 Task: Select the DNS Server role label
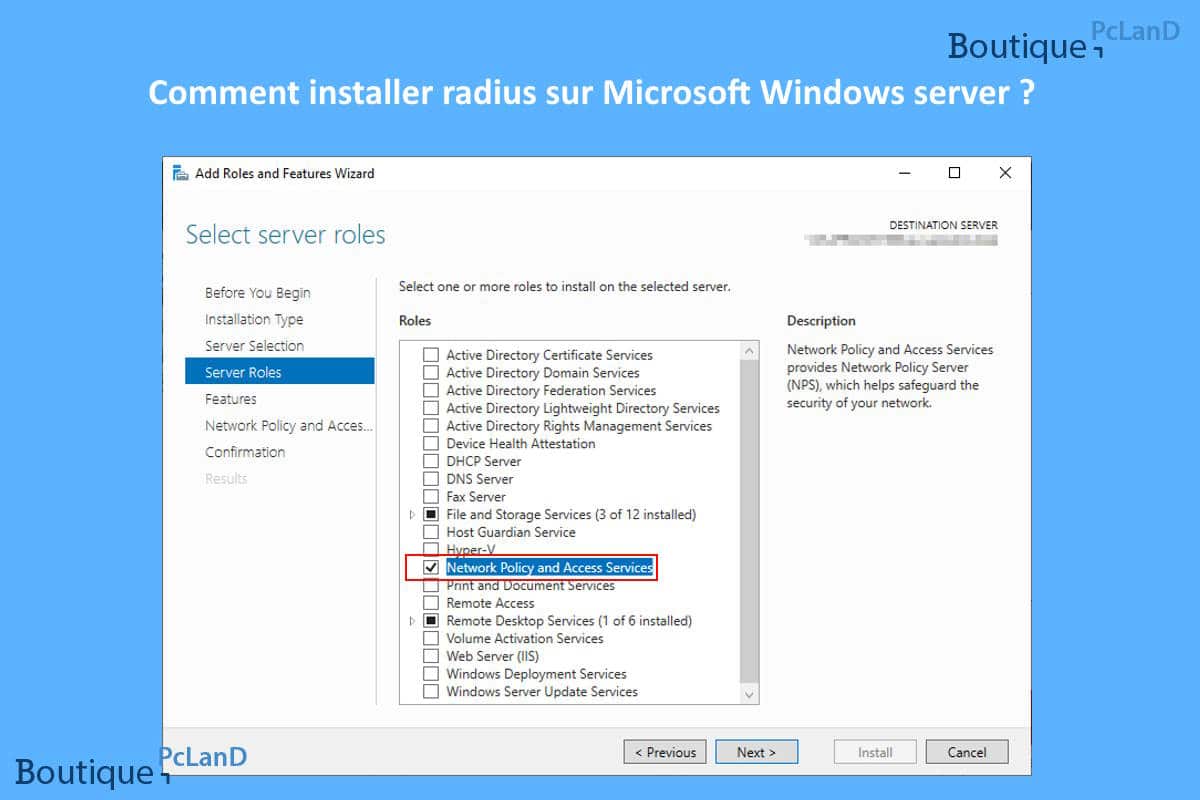pyautogui.click(x=479, y=479)
